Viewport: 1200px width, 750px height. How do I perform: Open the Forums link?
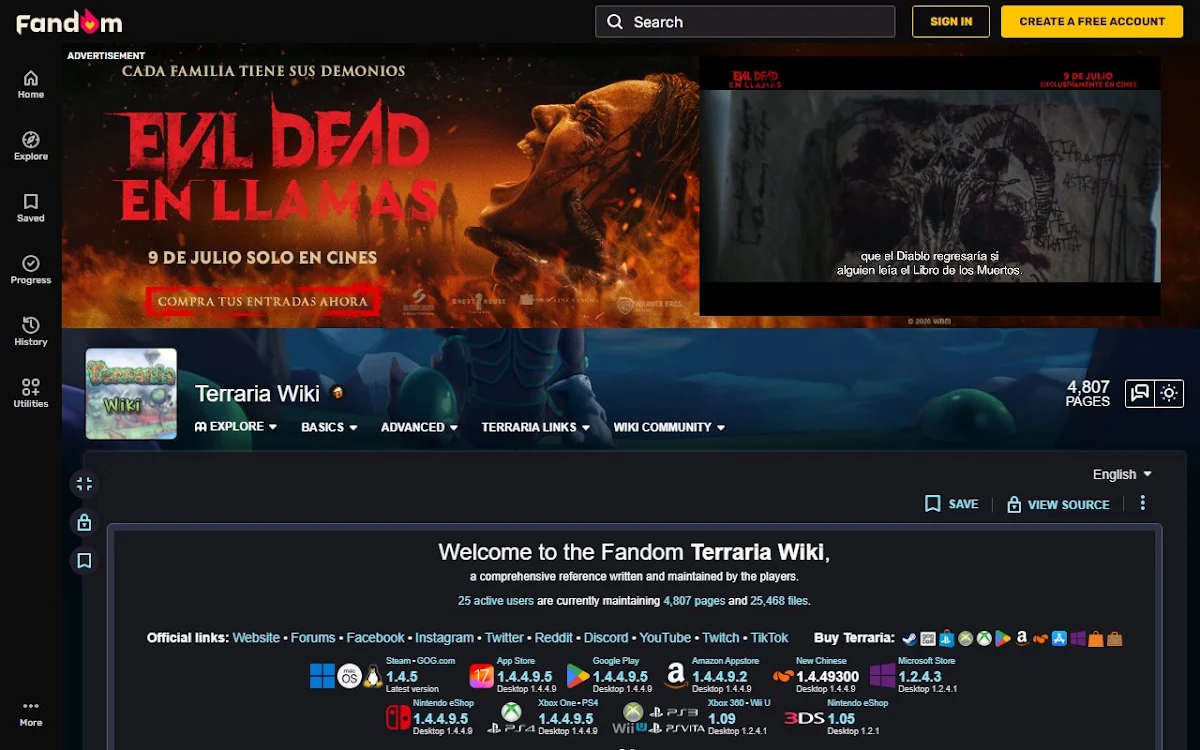coord(313,638)
